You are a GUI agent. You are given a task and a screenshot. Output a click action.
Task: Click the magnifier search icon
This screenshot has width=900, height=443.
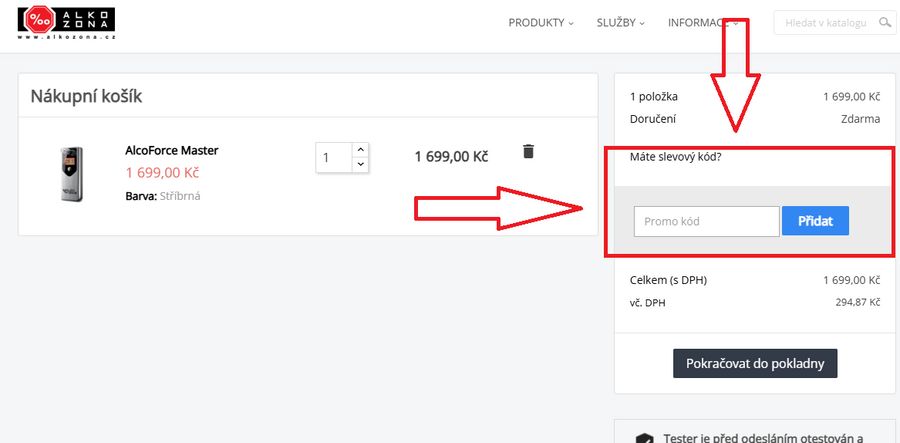coord(884,22)
